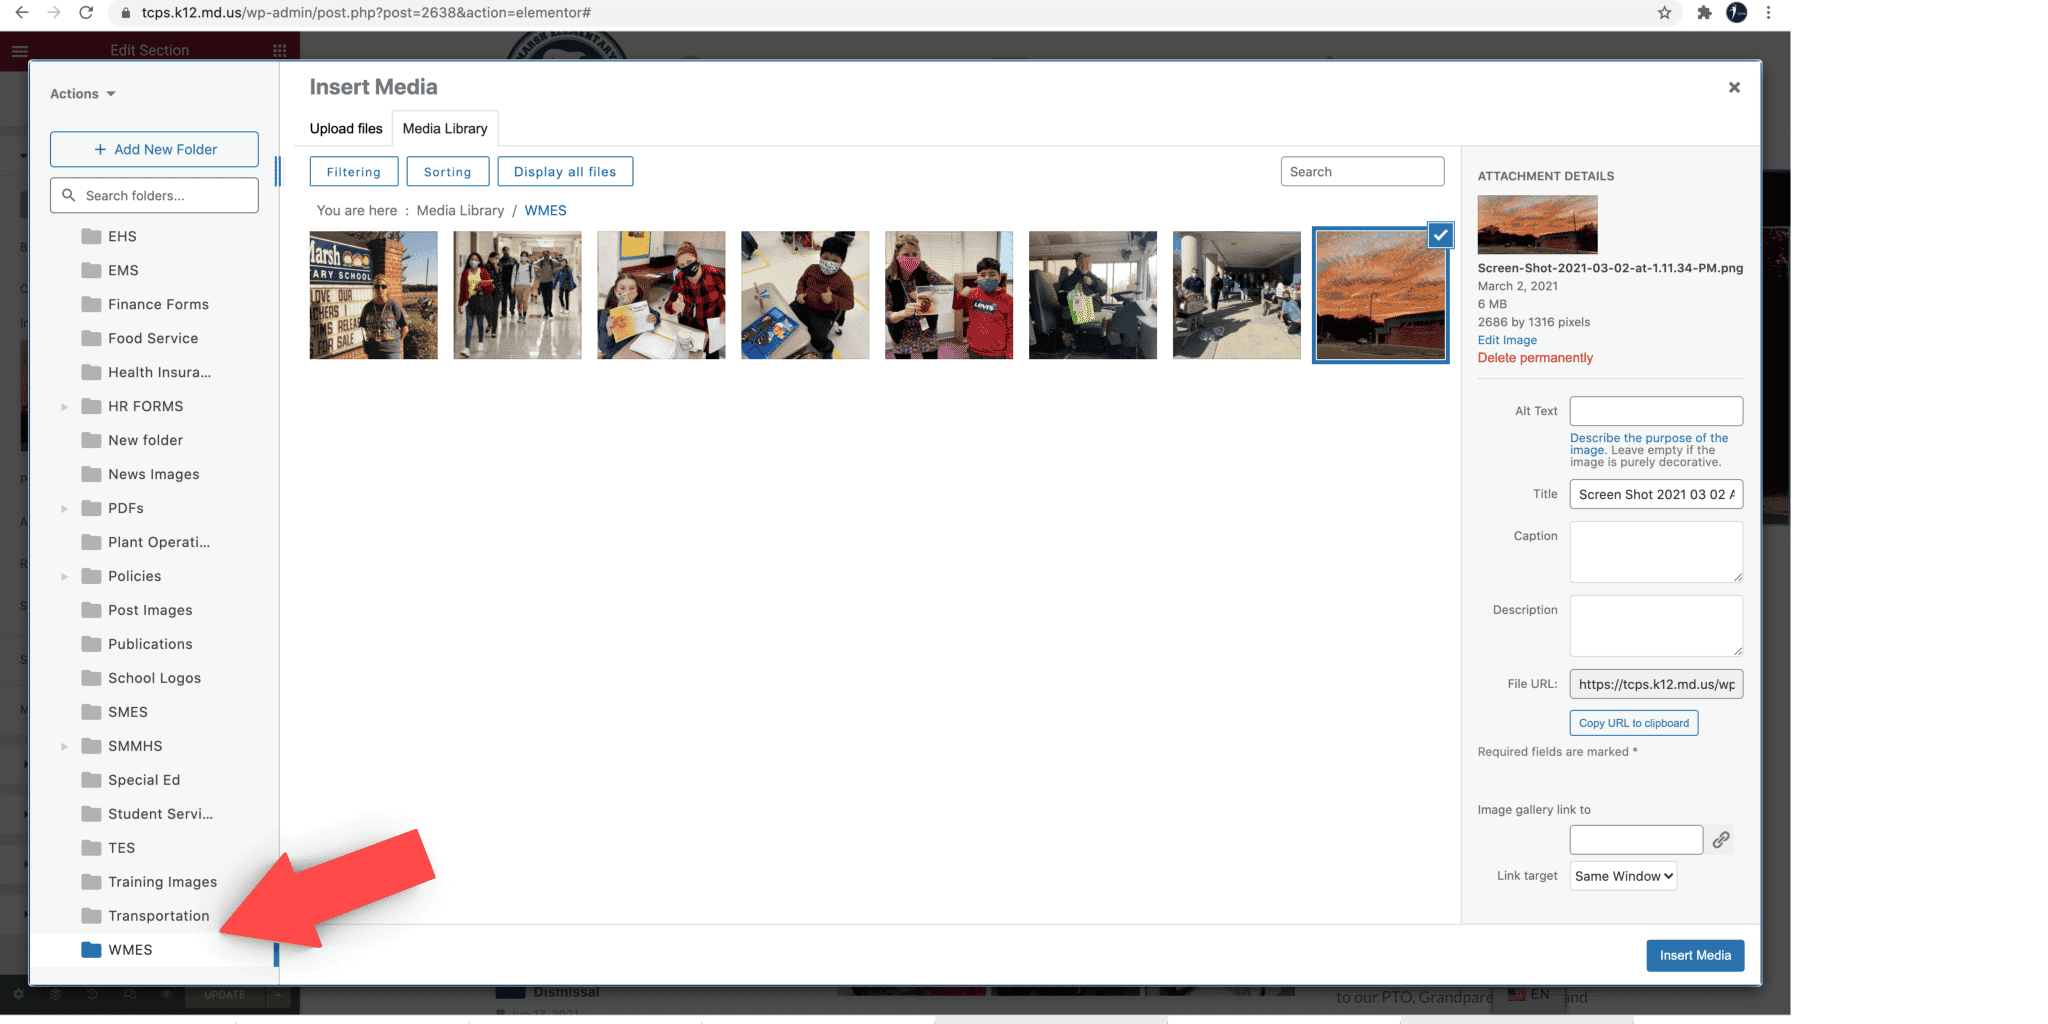Expand the PDFs folder
Image resolution: width=2048 pixels, height=1024 pixels.
click(x=64, y=508)
